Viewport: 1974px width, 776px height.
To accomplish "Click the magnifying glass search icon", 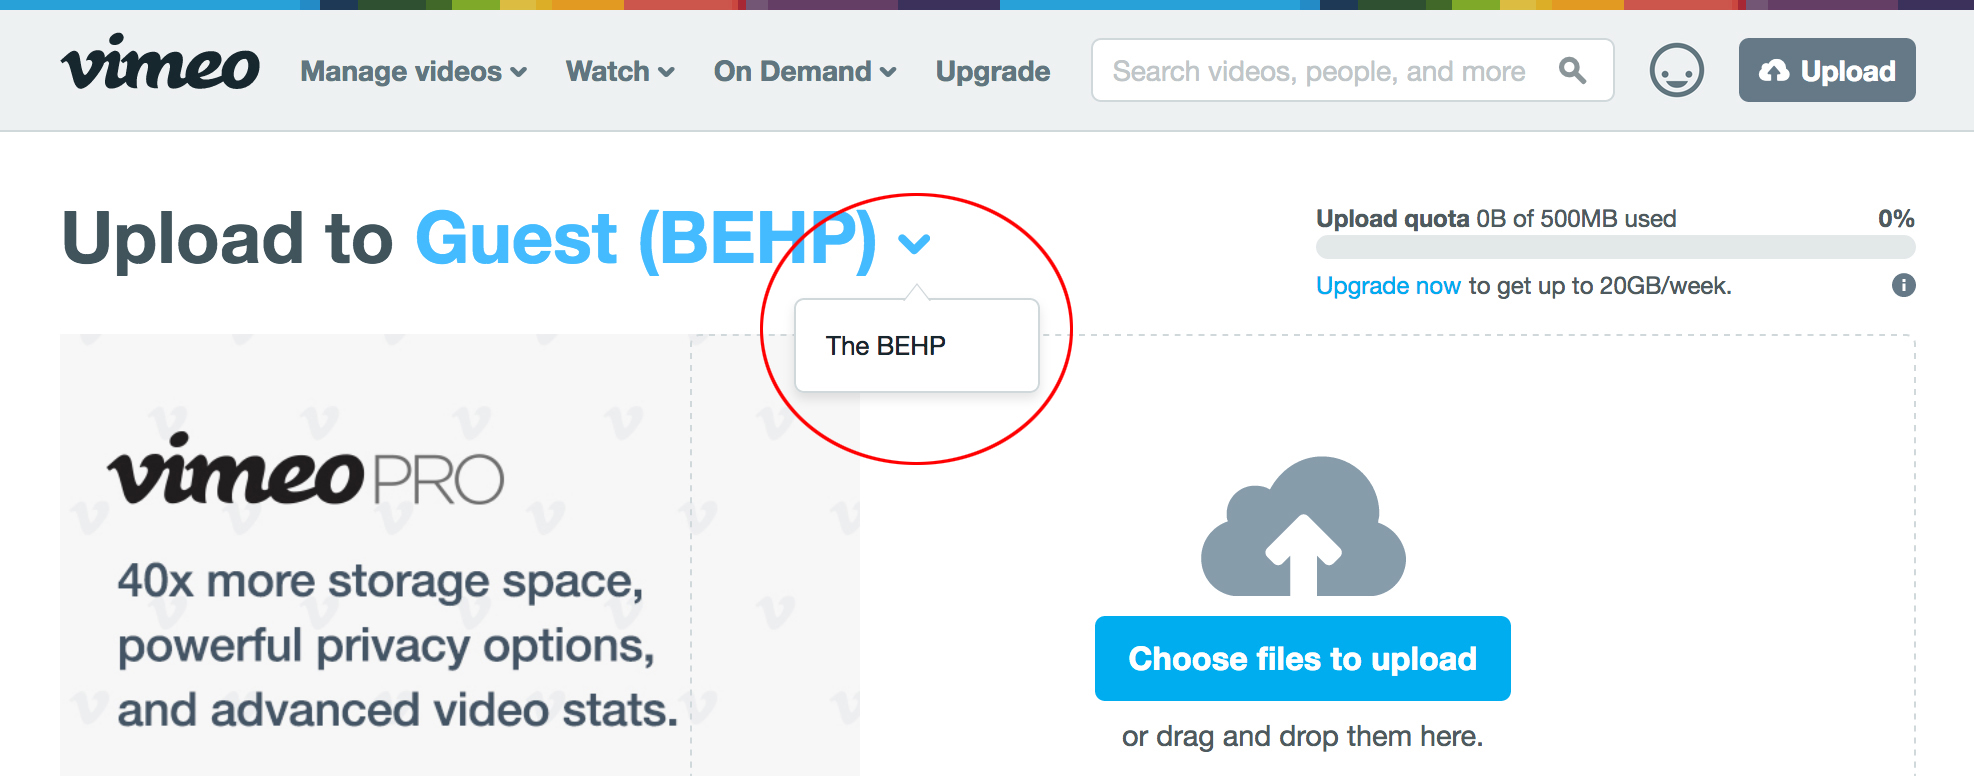I will 1572,70.
